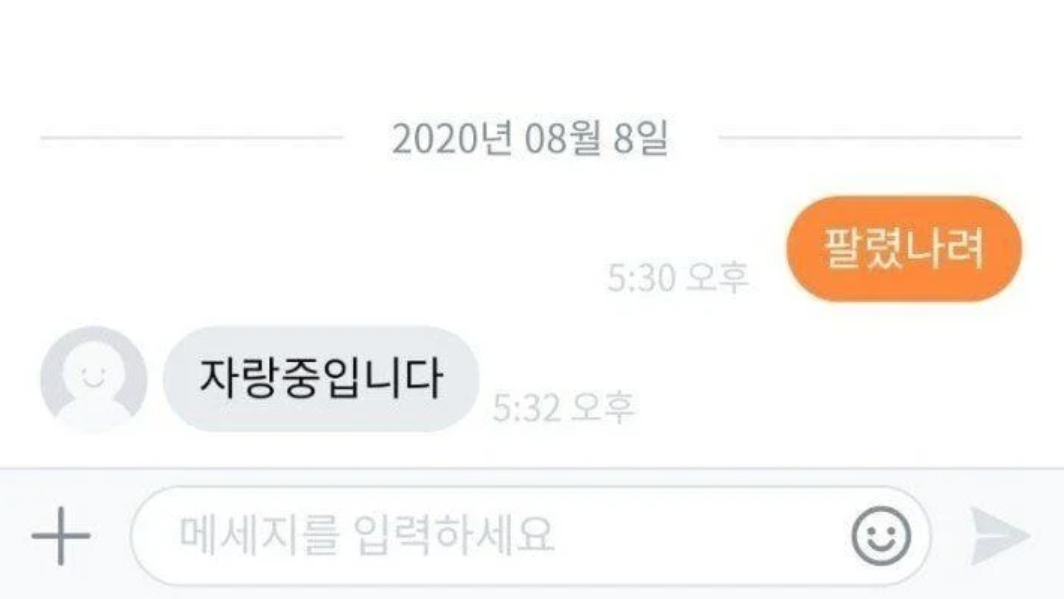Image resolution: width=1064 pixels, height=599 pixels.
Task: Click the 5:30 오후 timestamp
Action: pyautogui.click(x=678, y=277)
